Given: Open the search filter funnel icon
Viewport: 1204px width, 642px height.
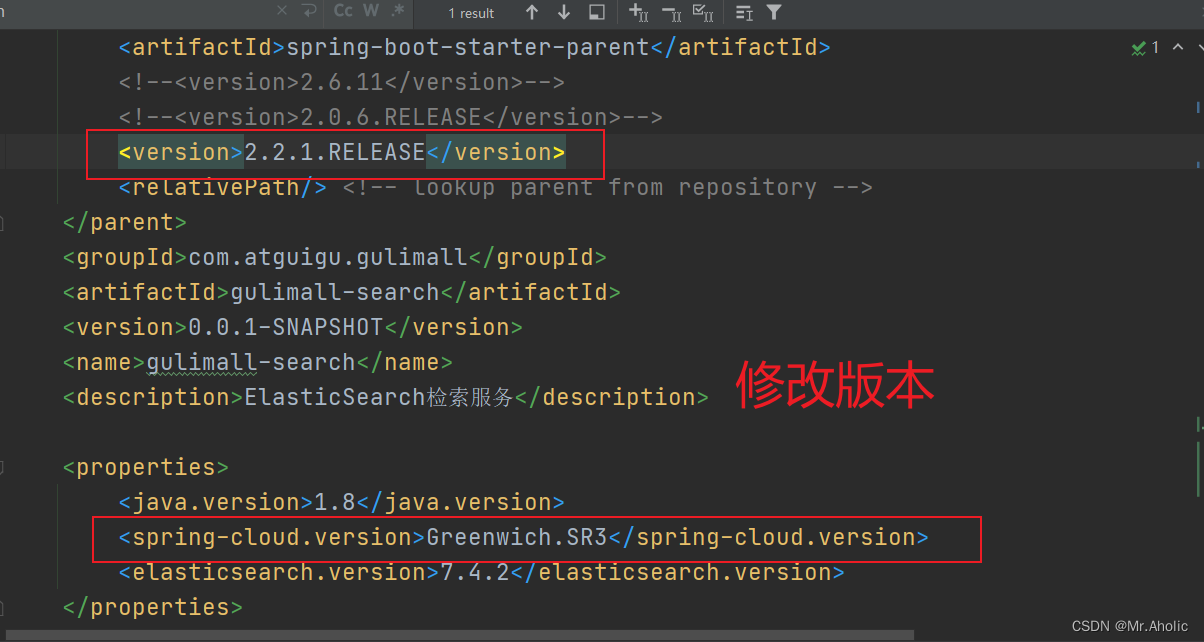Looking at the screenshot, I should (x=772, y=13).
